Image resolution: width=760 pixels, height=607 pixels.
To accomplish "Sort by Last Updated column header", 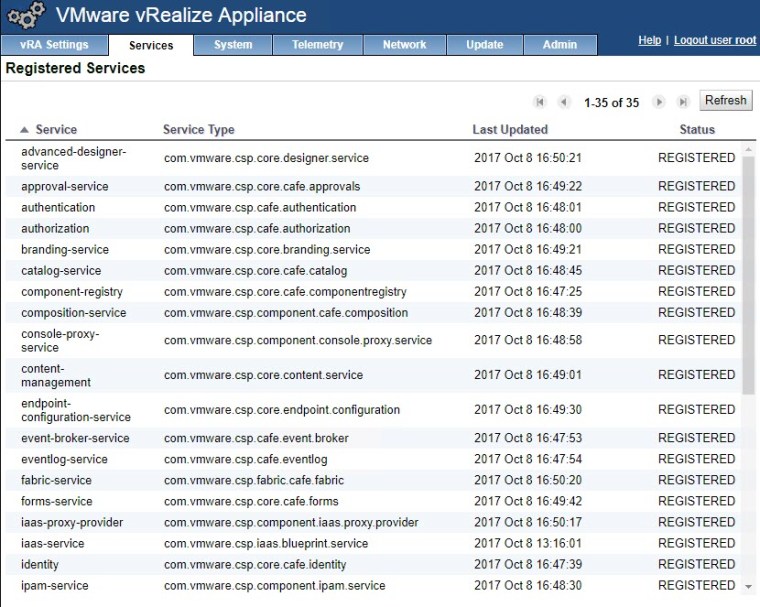I will coord(510,130).
